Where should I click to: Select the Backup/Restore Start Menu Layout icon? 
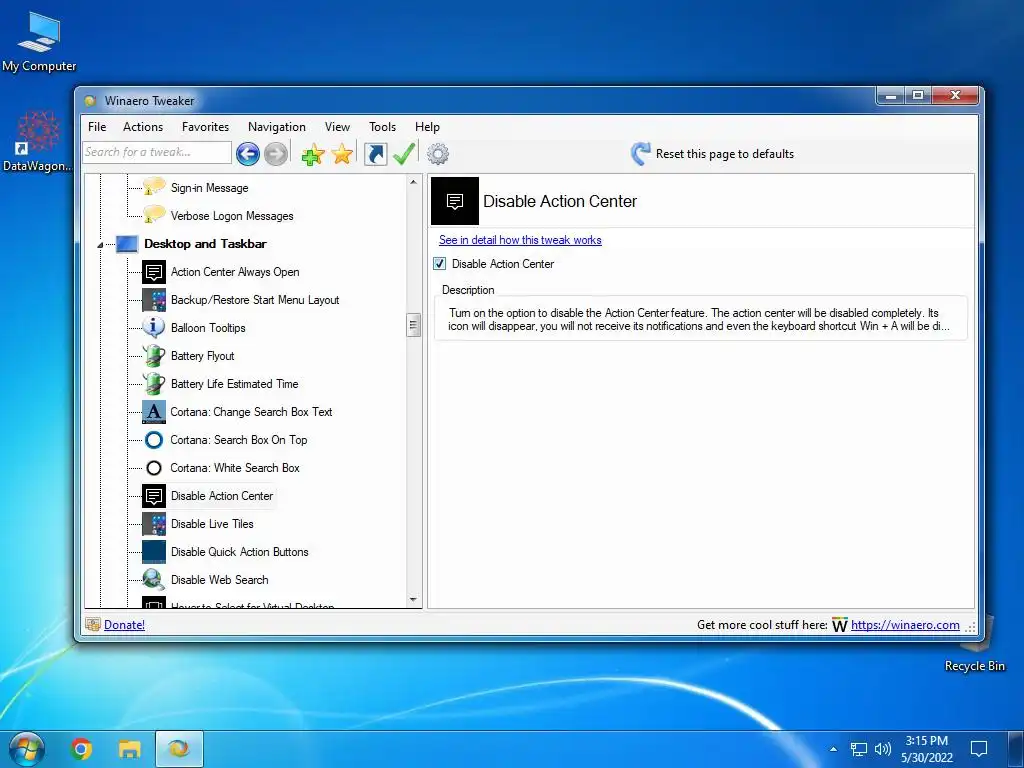(154, 300)
